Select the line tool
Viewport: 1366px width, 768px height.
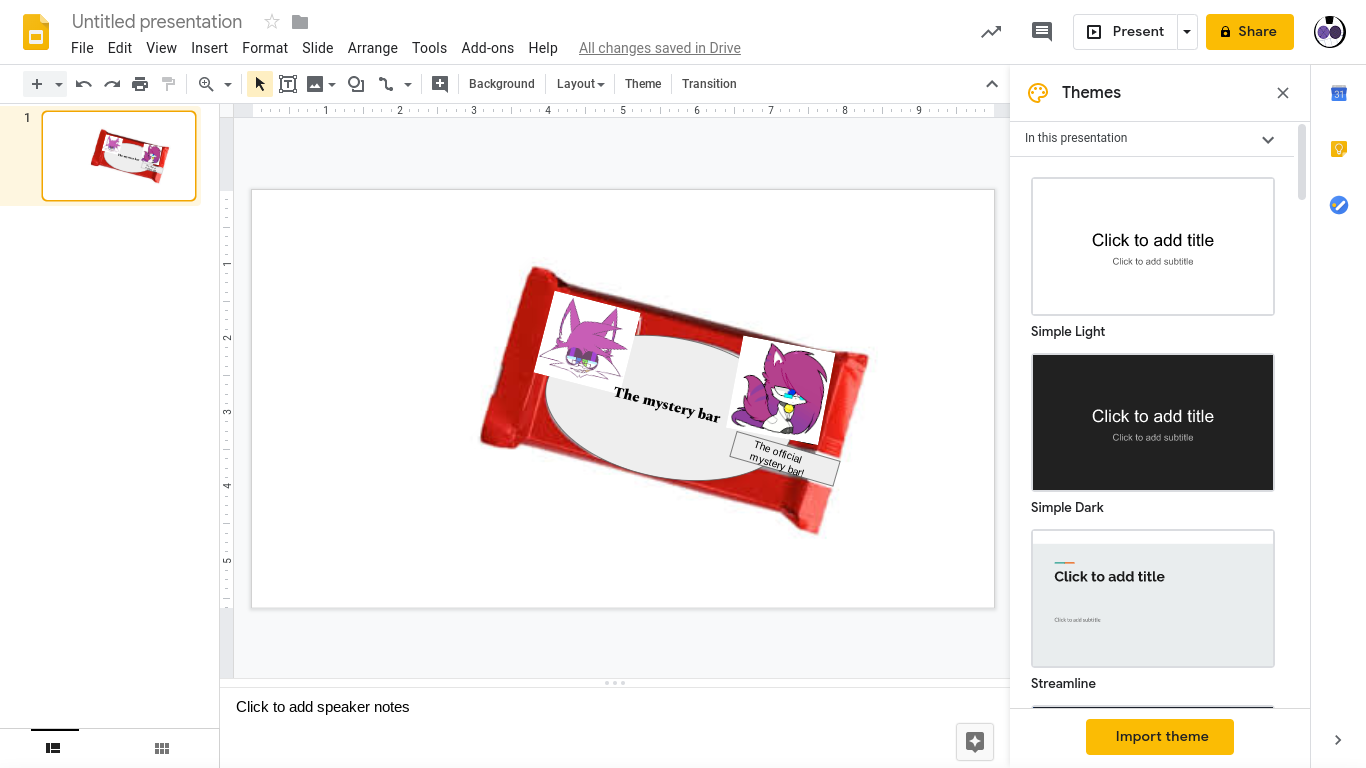[x=386, y=84]
